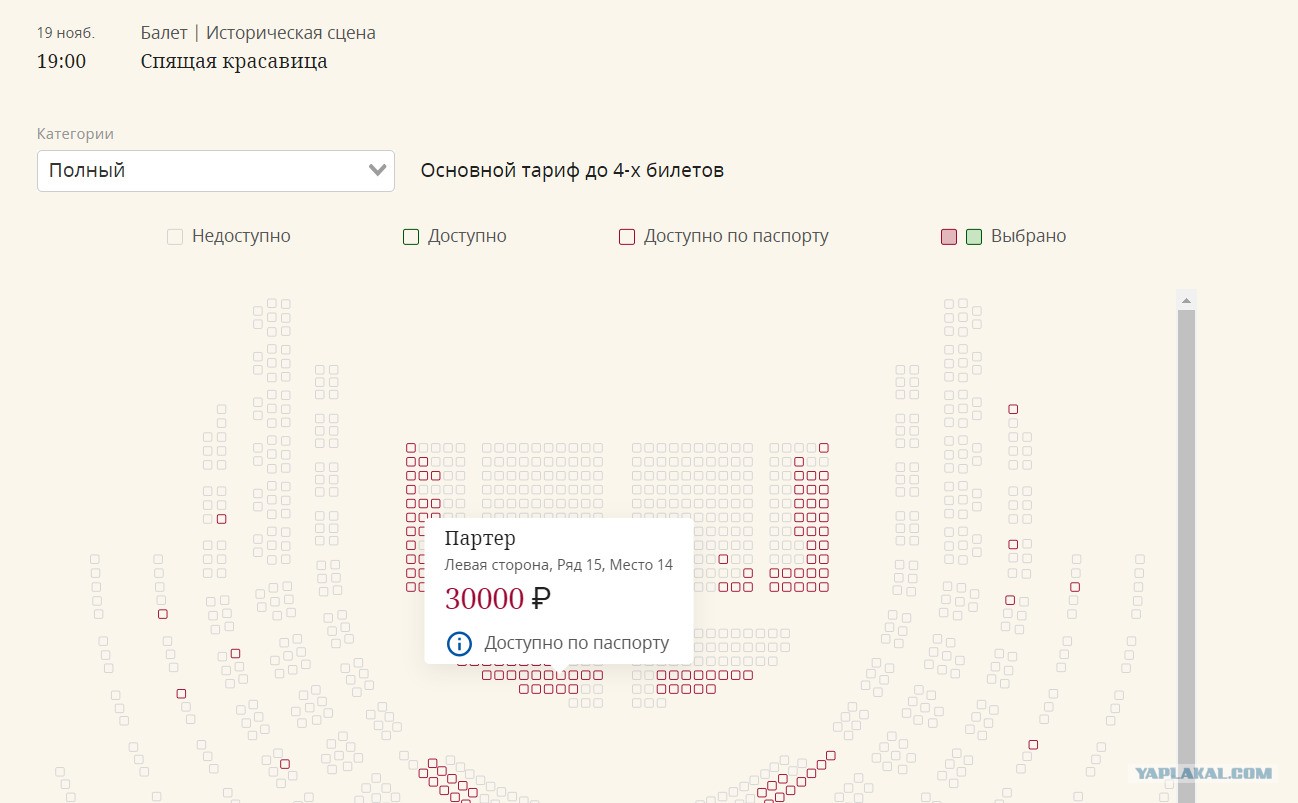Select top-right corner seat of right parterre block
Viewport: 1298px width, 803px height.
click(x=824, y=448)
